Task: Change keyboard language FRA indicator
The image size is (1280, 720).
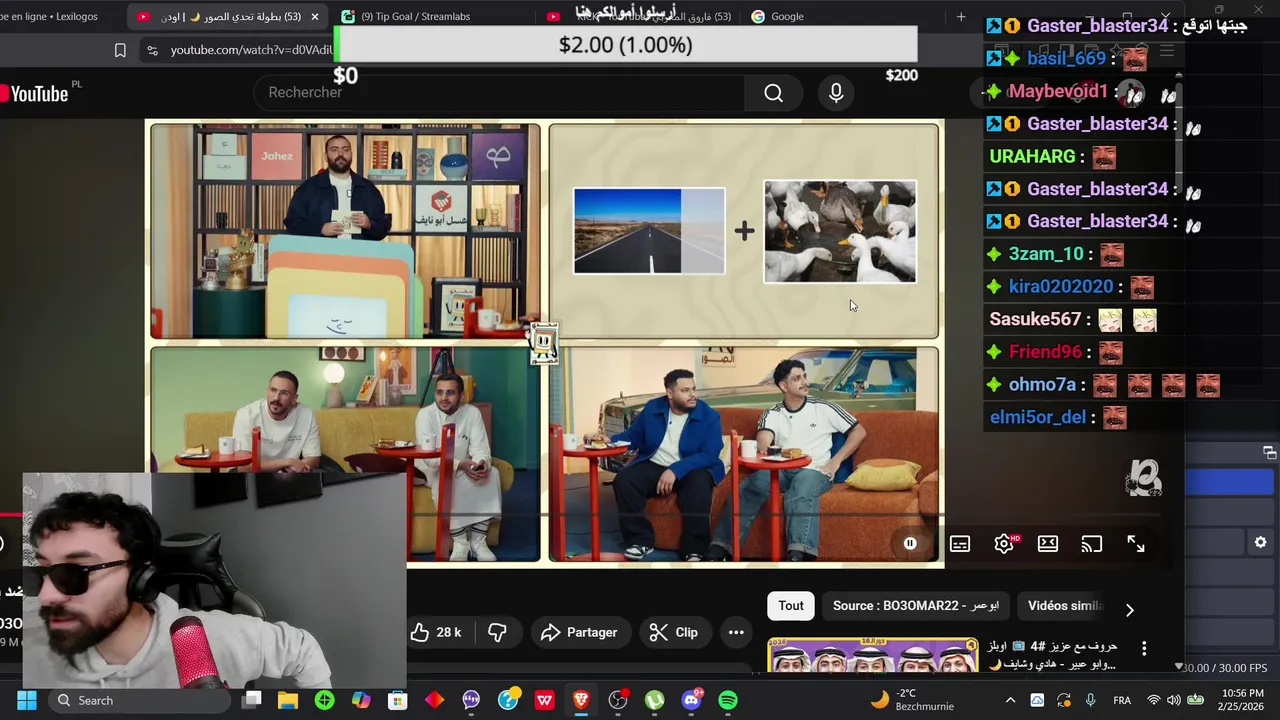Action: (1122, 700)
